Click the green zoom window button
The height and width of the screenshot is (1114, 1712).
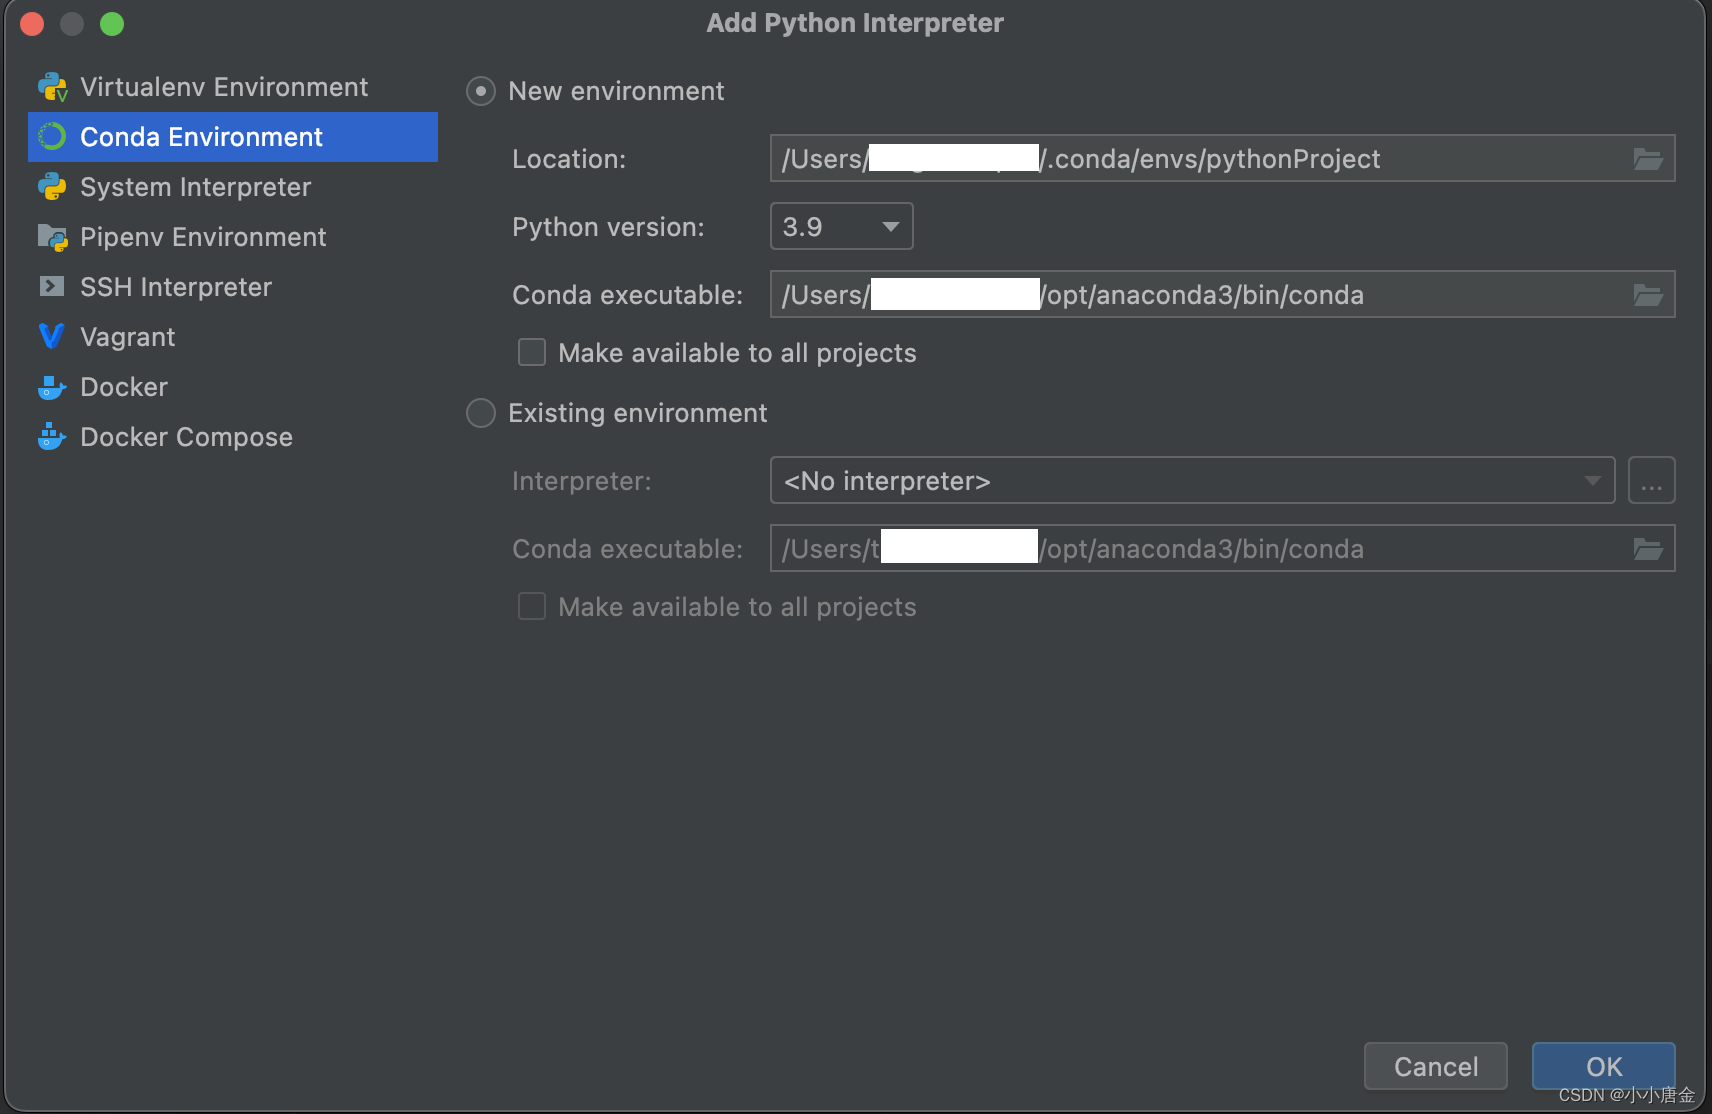pos(112,24)
